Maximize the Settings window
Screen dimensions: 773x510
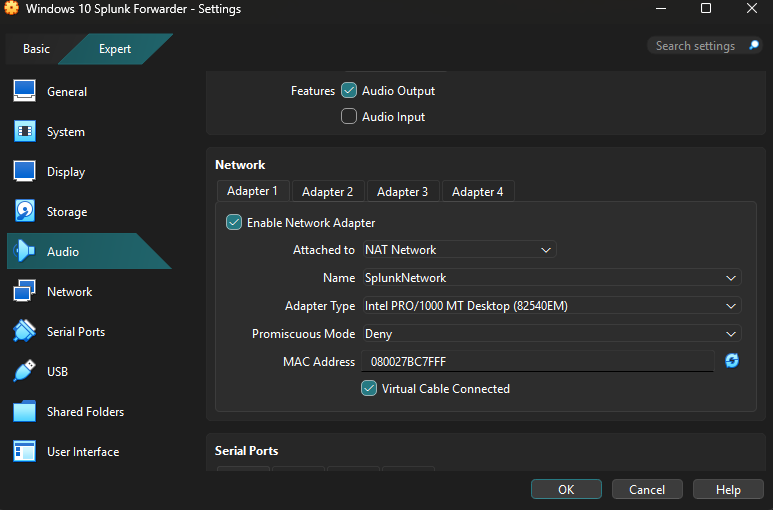coord(706,8)
